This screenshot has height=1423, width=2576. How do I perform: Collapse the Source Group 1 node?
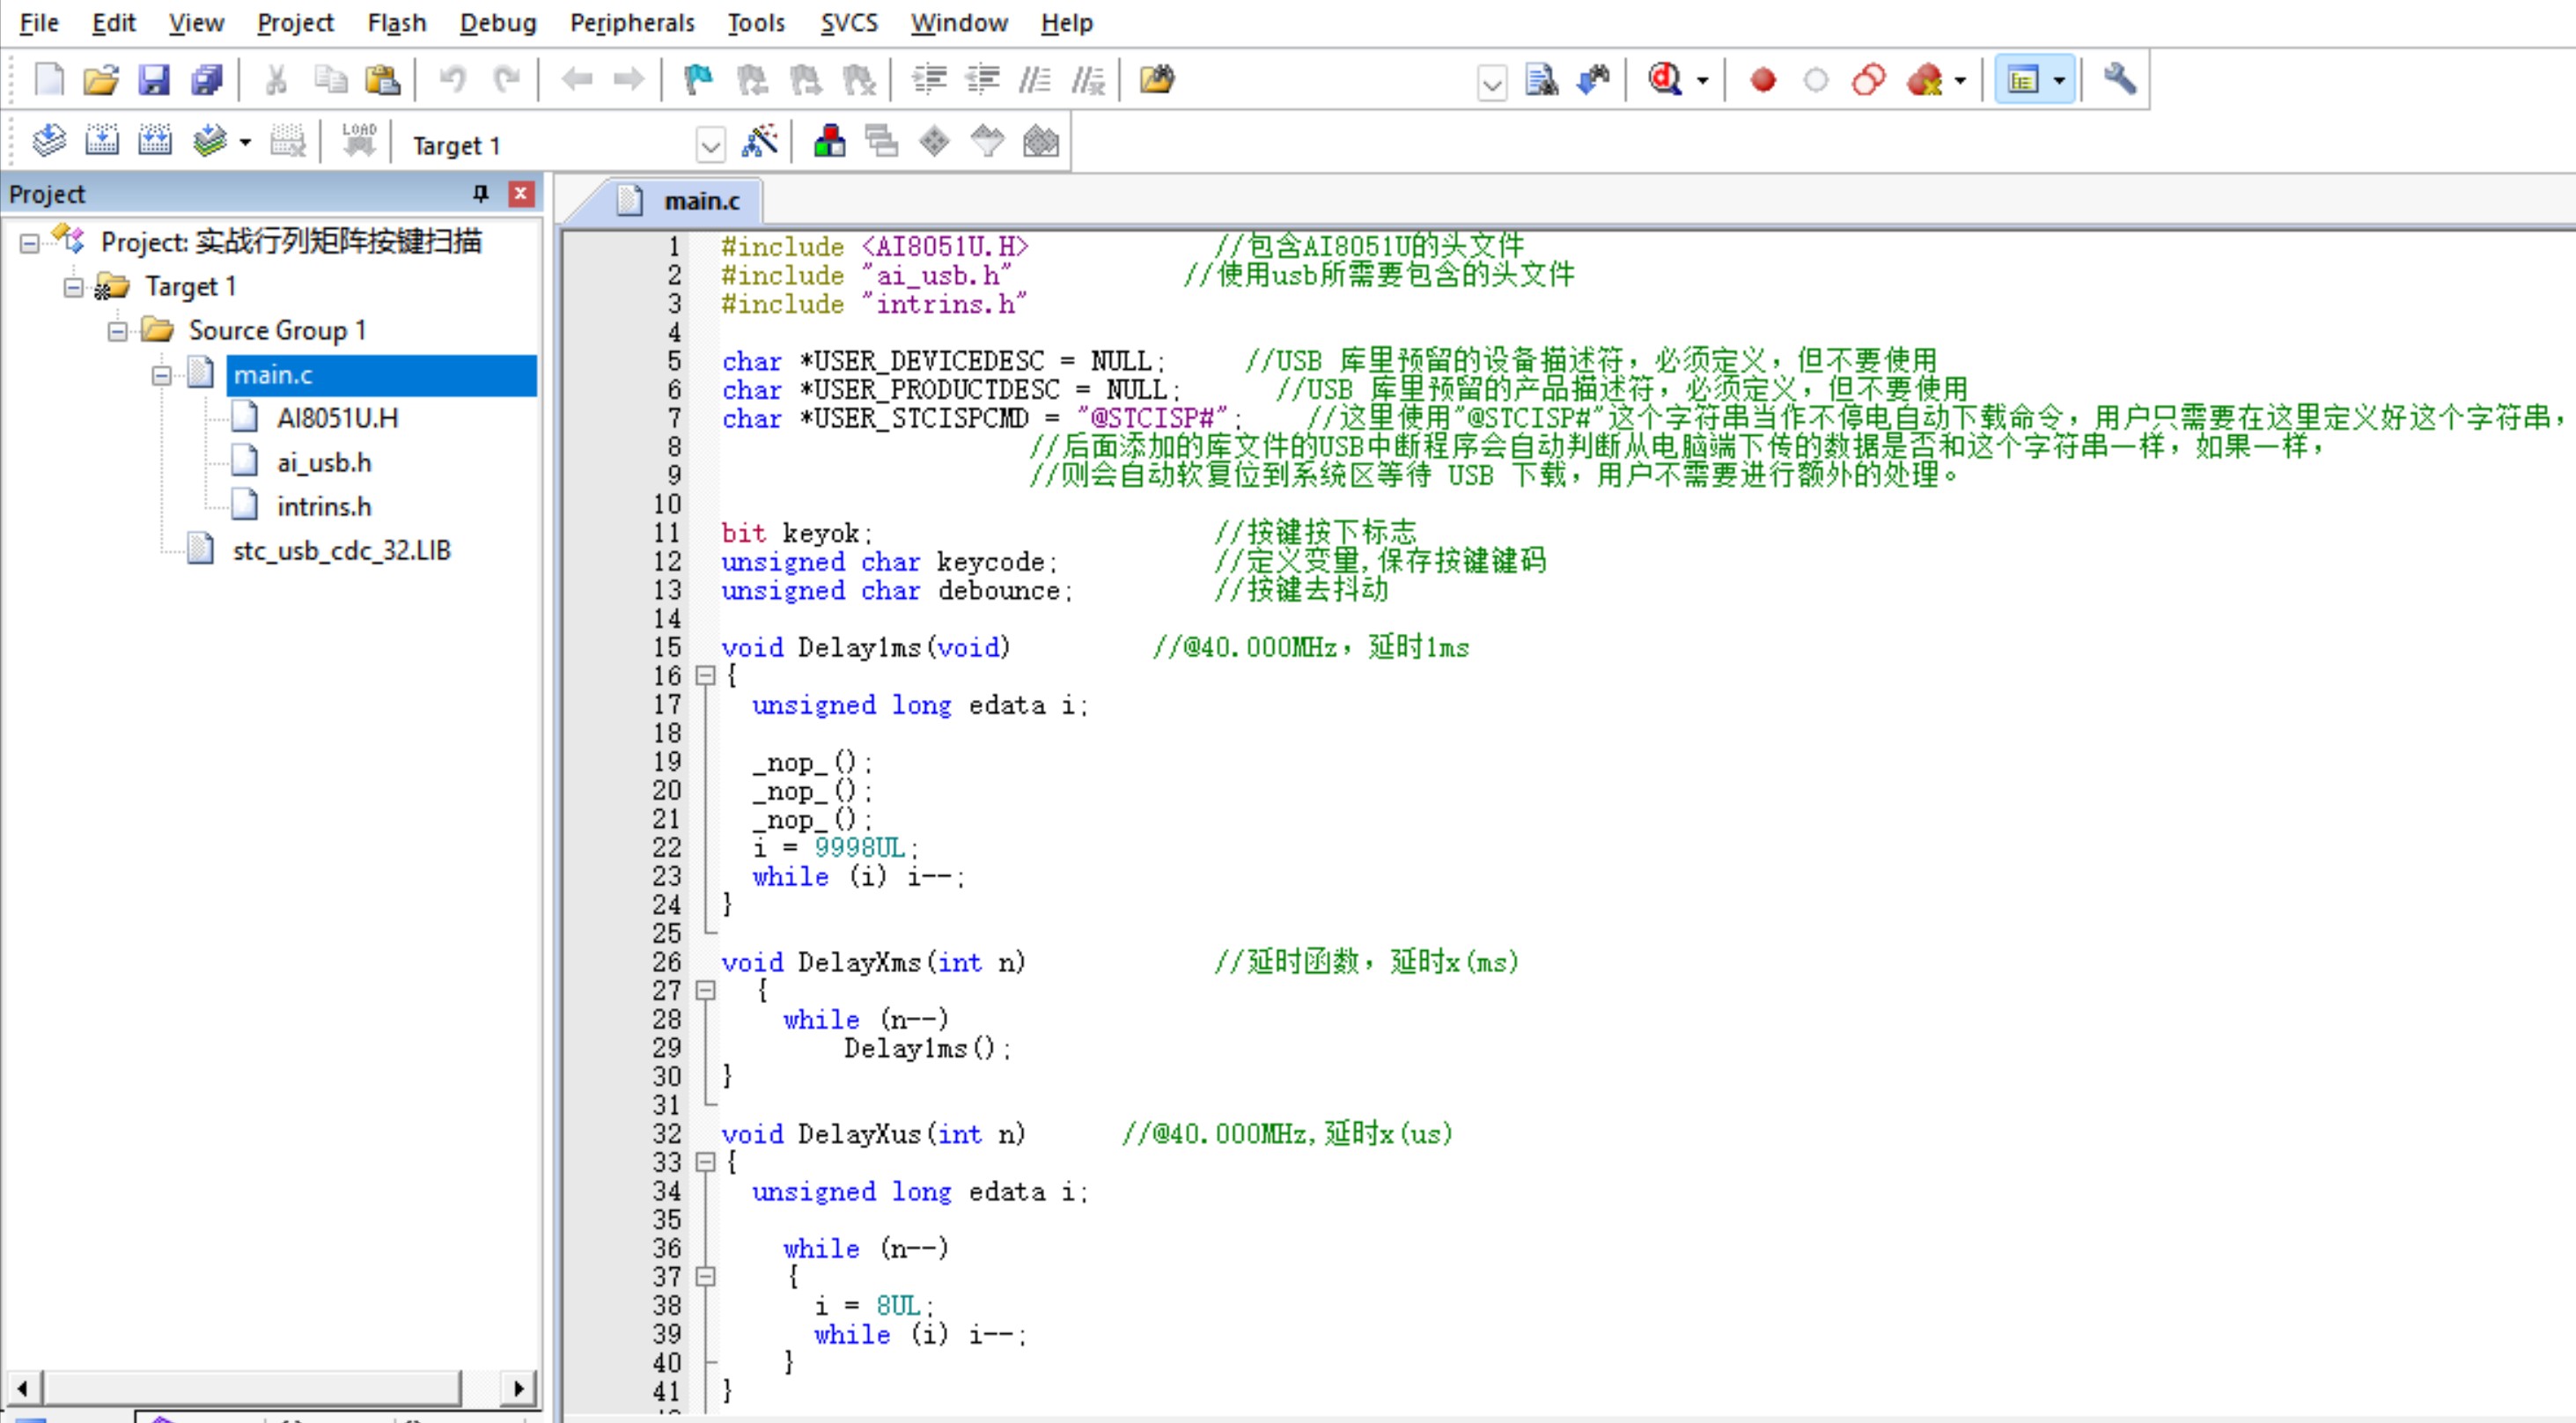[x=117, y=331]
